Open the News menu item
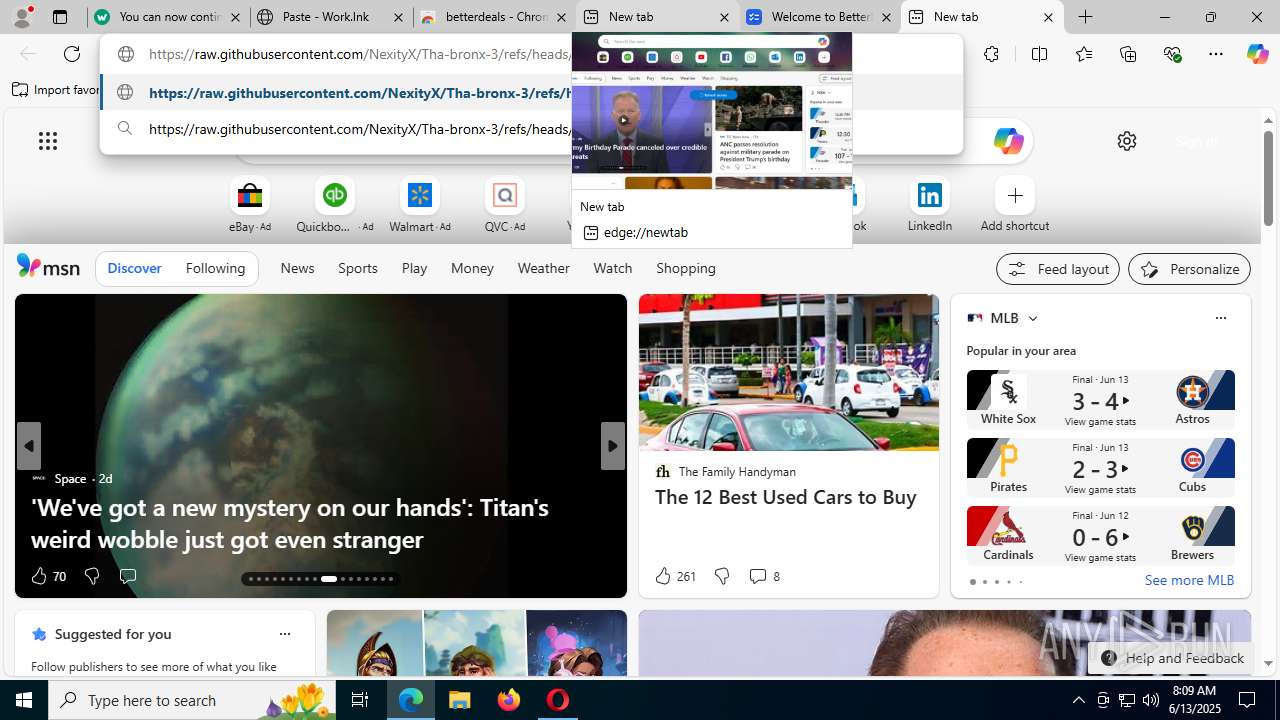This screenshot has height=720, width=1280. click(x=297, y=268)
